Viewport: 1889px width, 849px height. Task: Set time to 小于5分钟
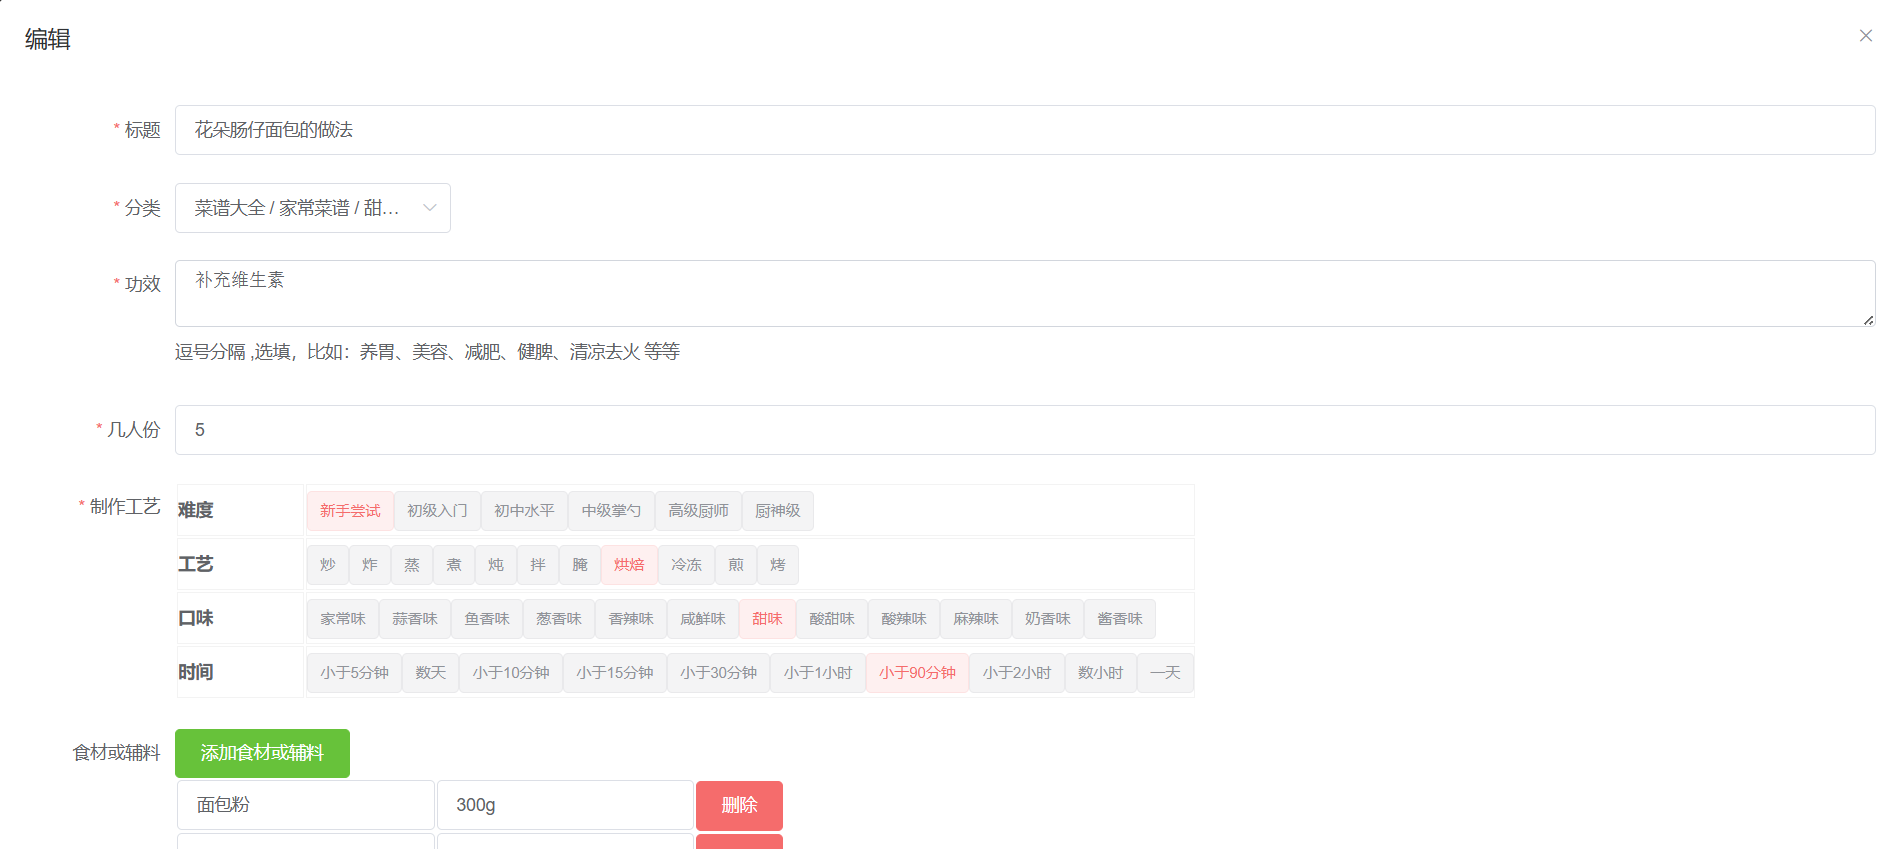pos(354,673)
